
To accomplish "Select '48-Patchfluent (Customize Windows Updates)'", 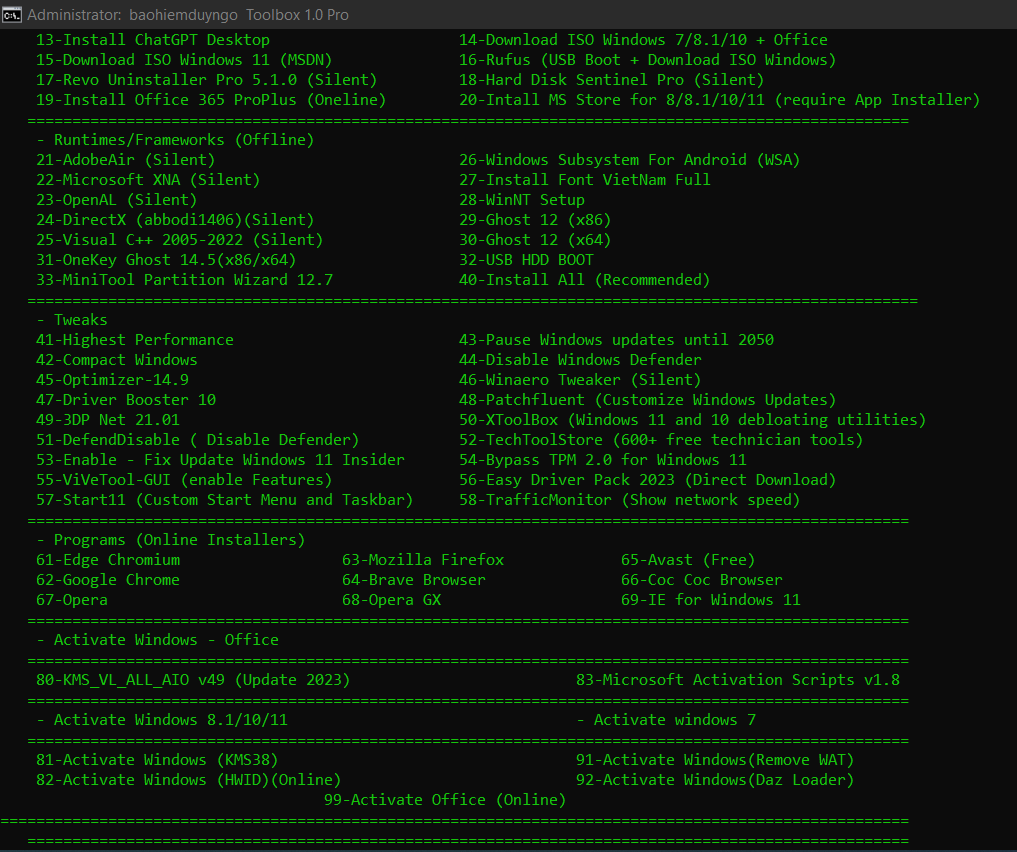I will 647,400.
